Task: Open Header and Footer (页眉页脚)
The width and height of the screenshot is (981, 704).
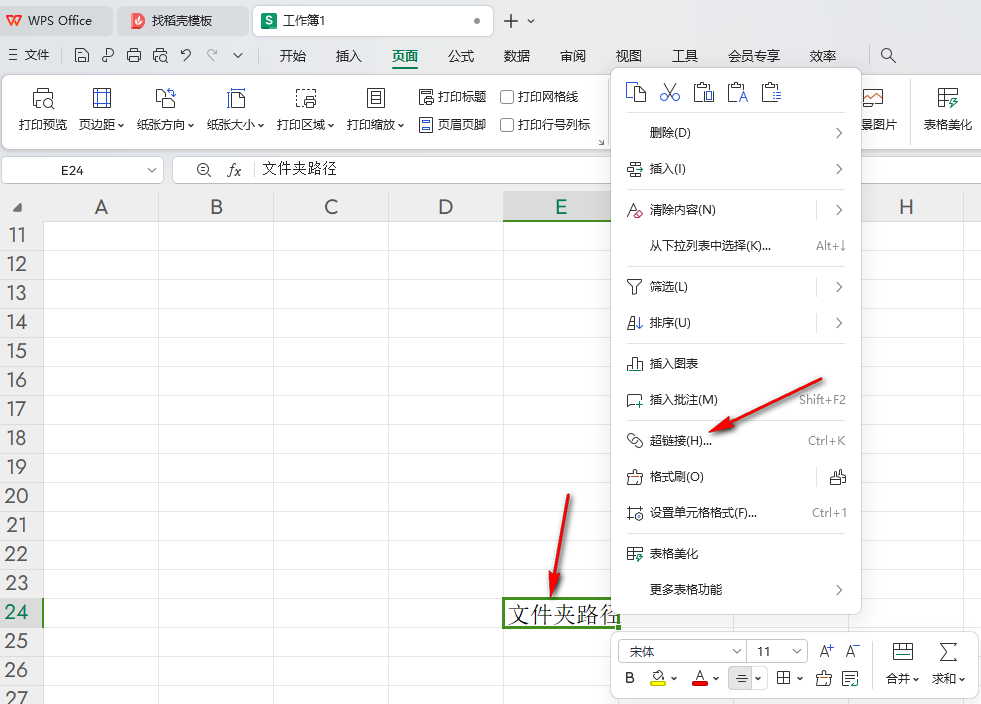Action: click(x=452, y=125)
